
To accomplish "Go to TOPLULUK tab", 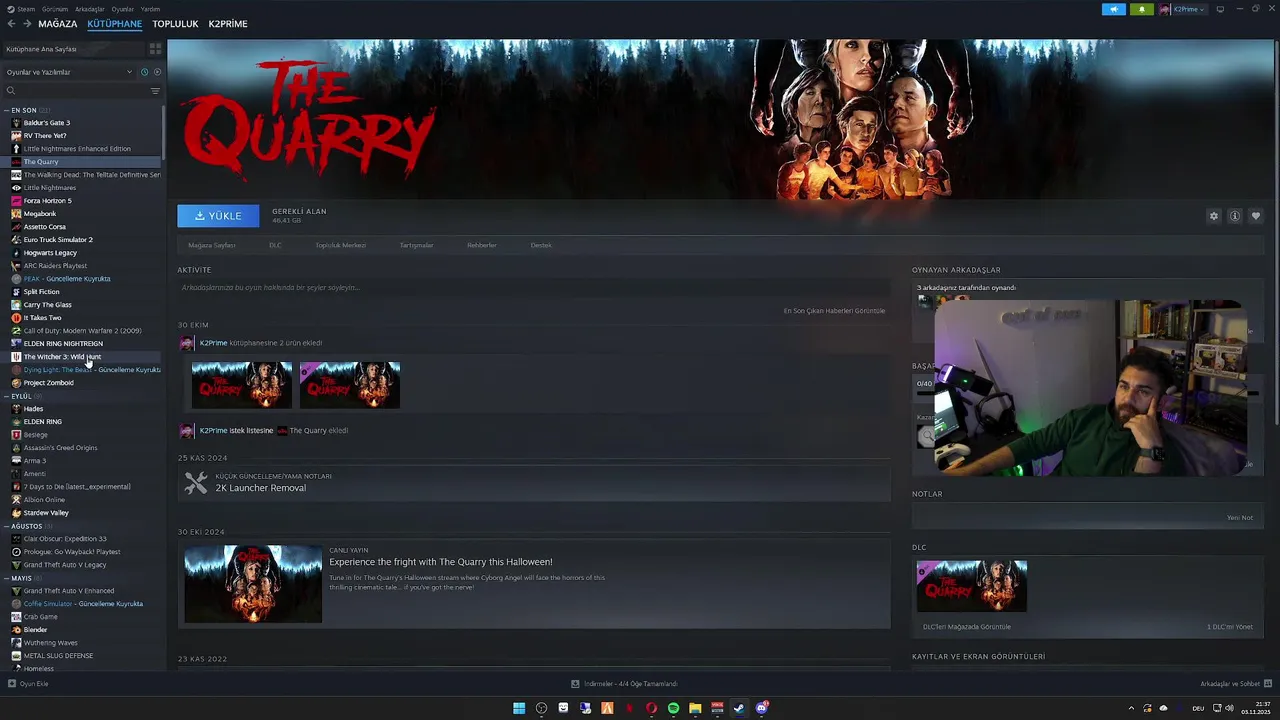I will [175, 23].
